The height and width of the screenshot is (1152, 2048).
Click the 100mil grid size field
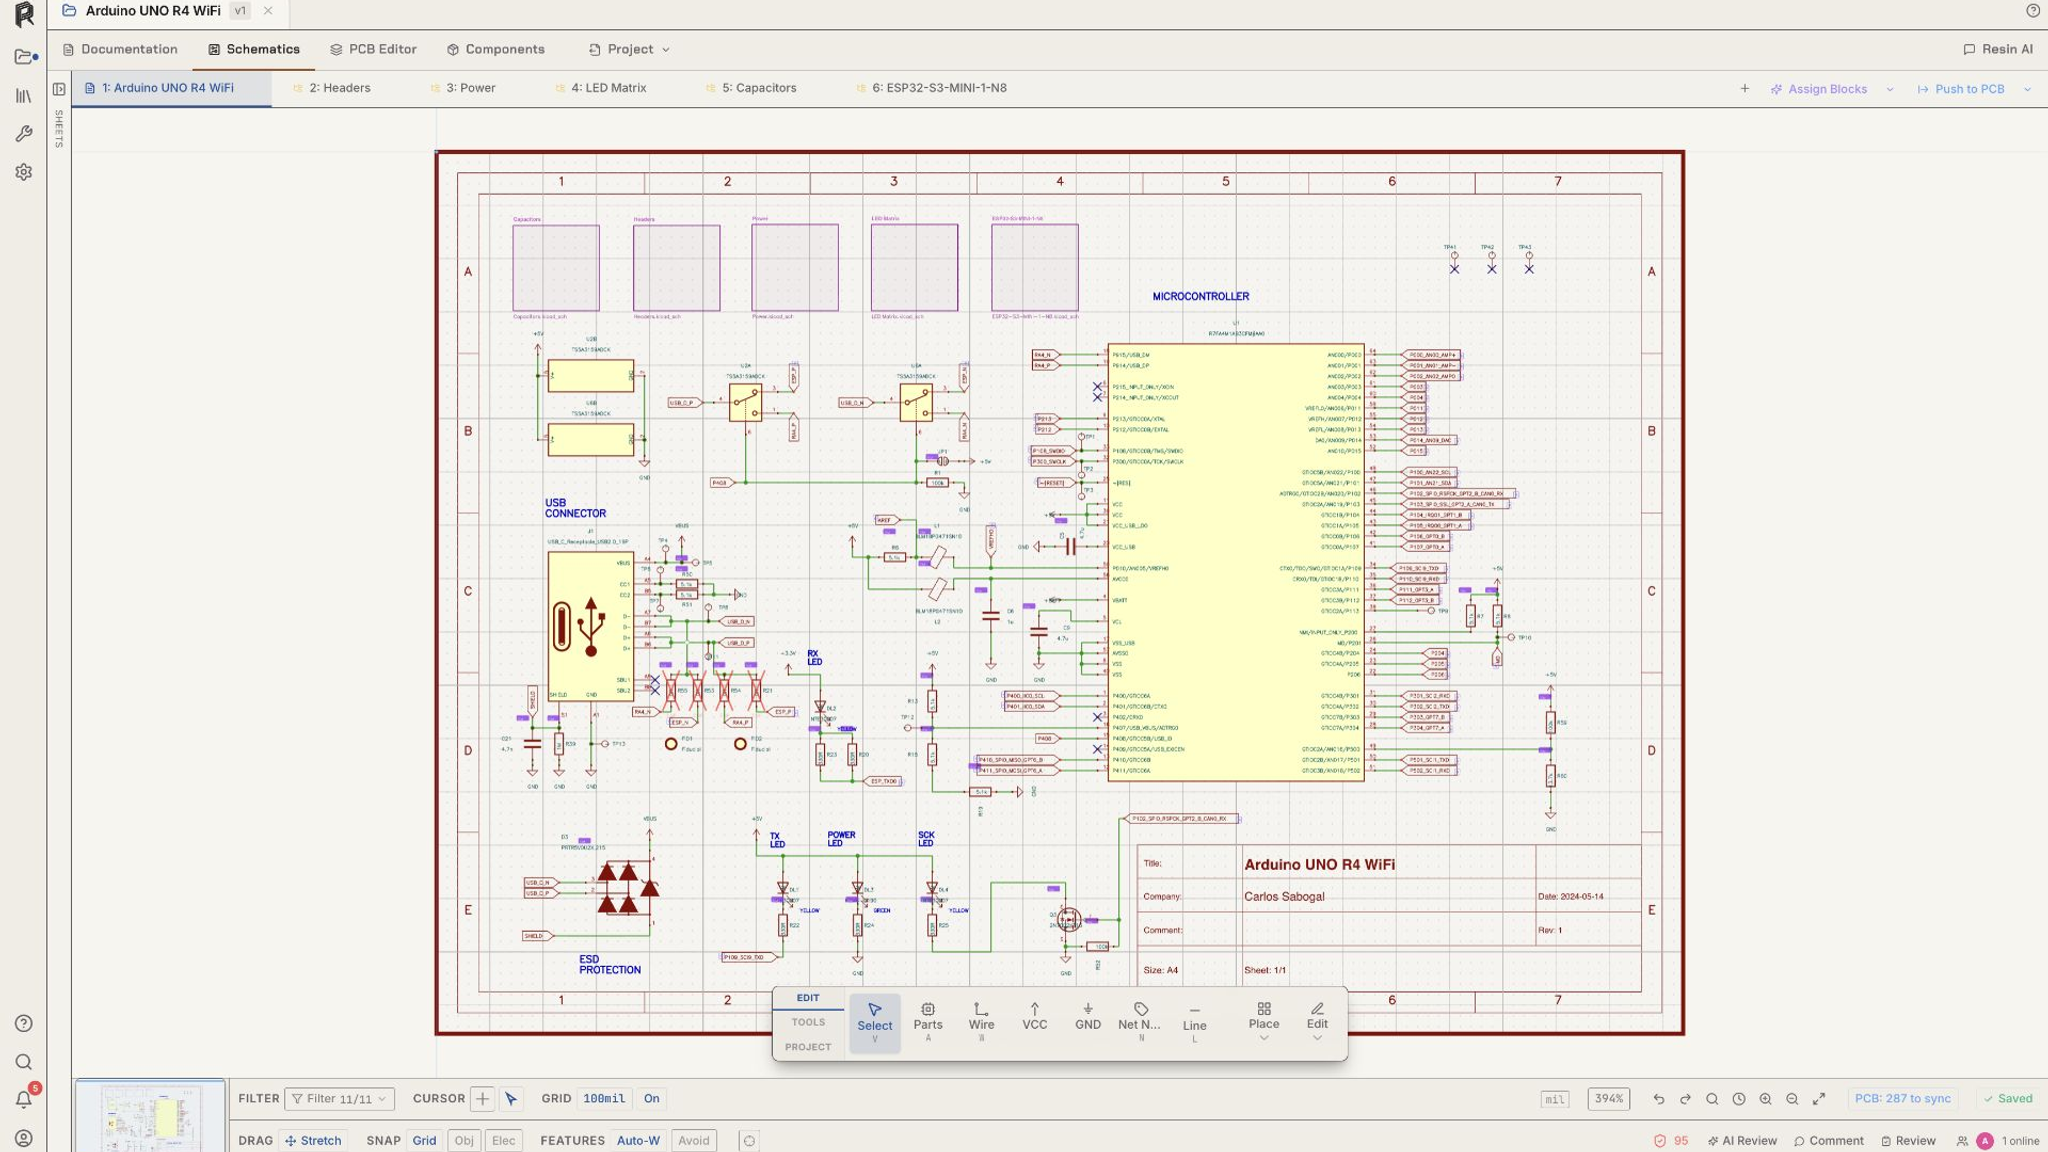pos(604,1099)
